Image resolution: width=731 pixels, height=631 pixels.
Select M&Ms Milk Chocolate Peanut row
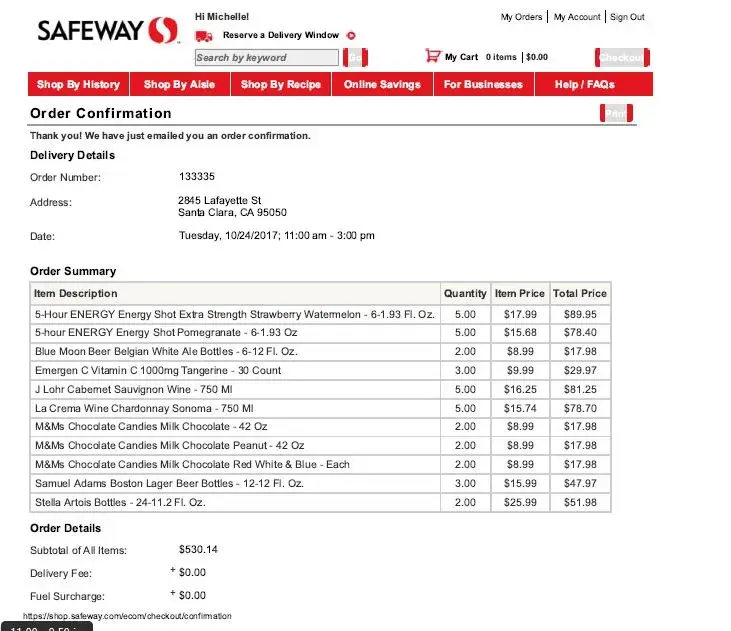pyautogui.click(x=320, y=445)
